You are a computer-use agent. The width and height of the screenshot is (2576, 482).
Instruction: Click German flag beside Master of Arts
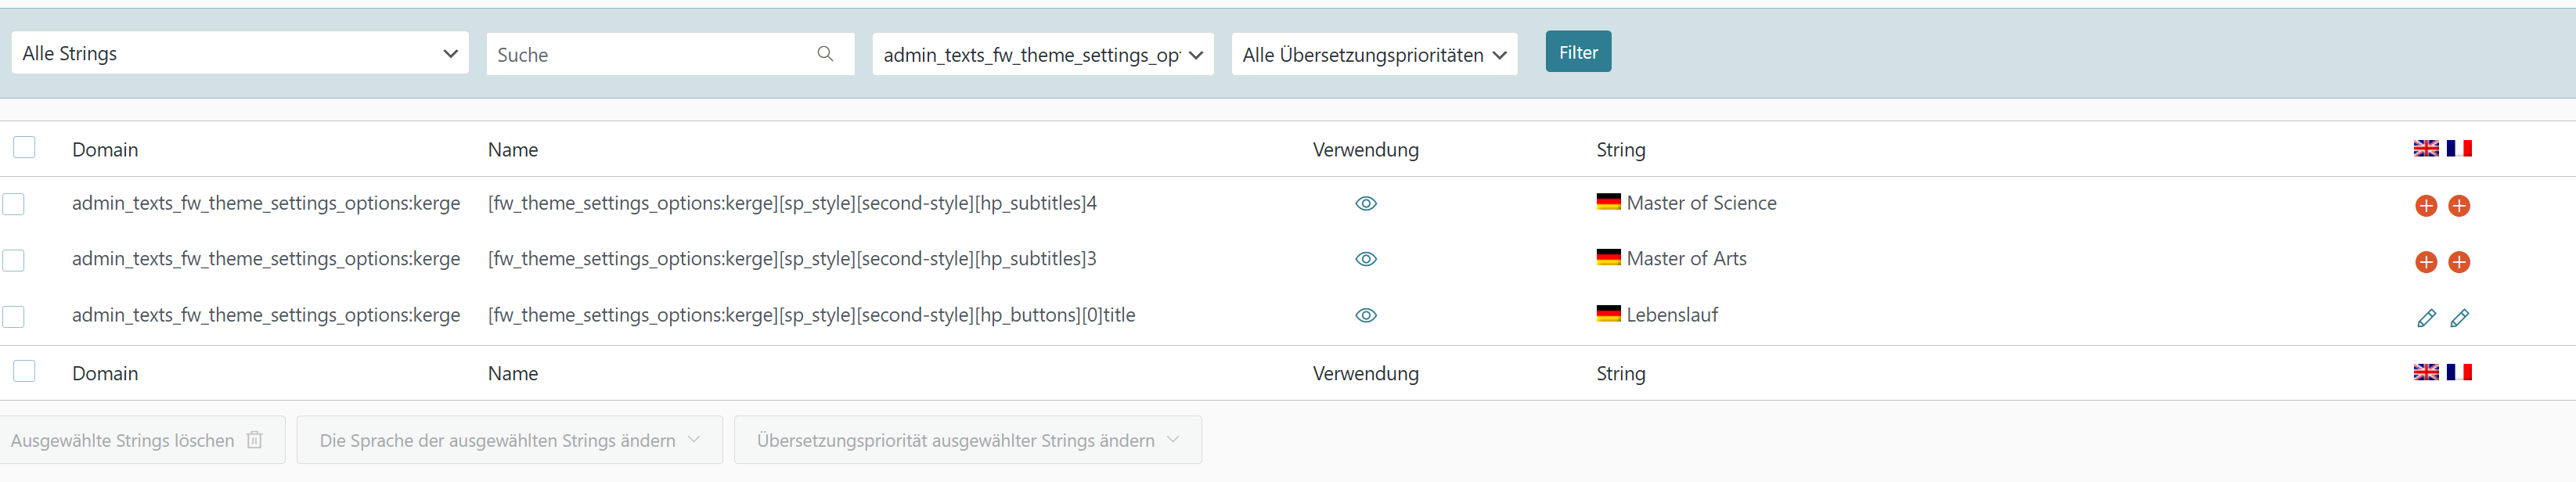click(x=1608, y=257)
